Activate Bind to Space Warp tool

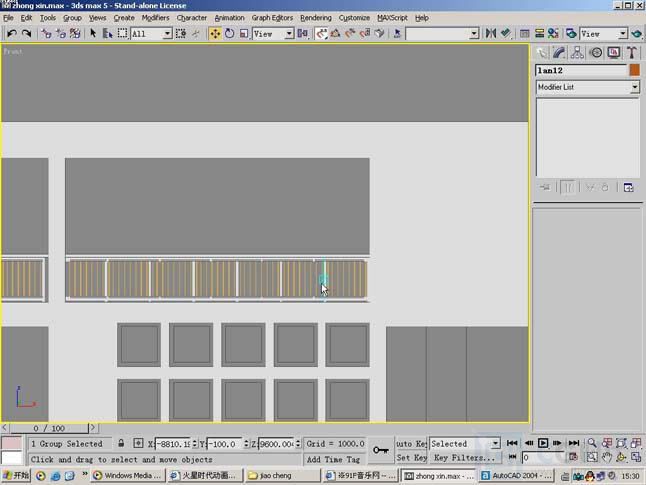[75, 33]
